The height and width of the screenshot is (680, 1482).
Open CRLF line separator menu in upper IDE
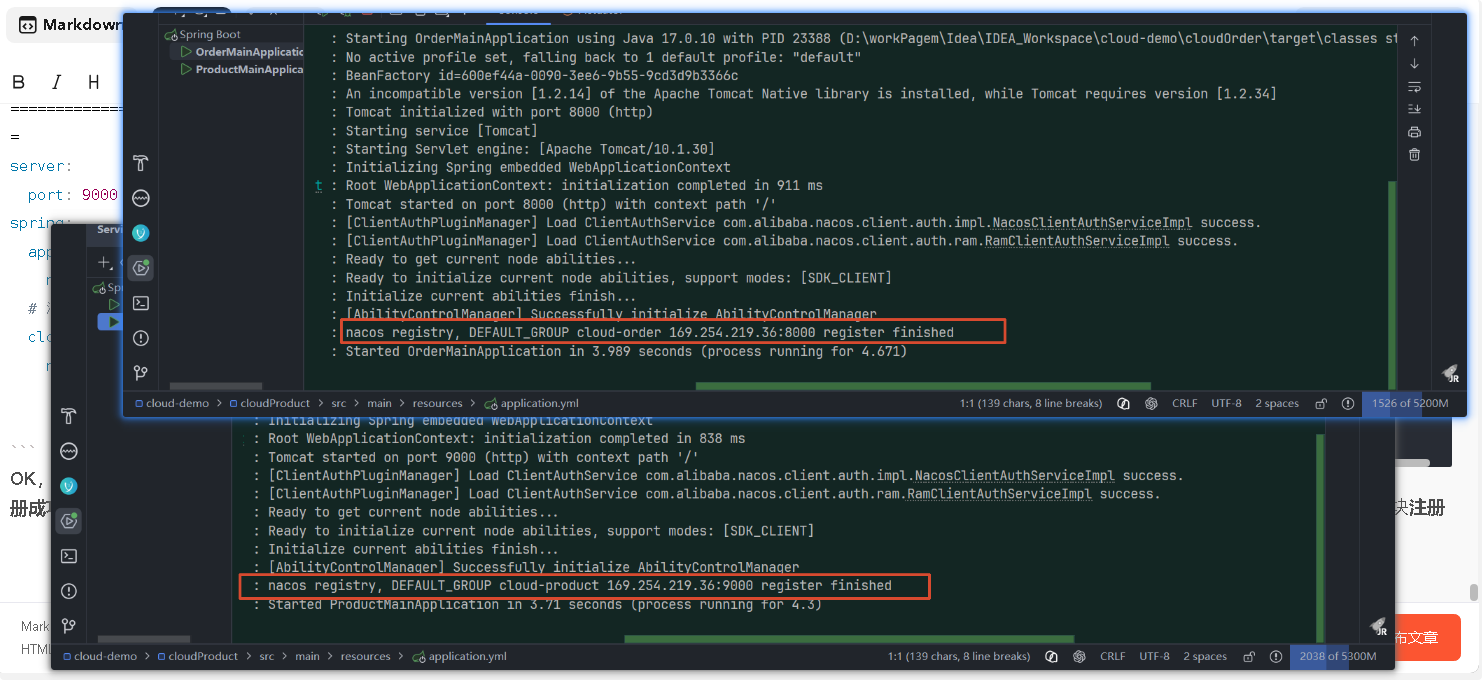tap(1184, 404)
